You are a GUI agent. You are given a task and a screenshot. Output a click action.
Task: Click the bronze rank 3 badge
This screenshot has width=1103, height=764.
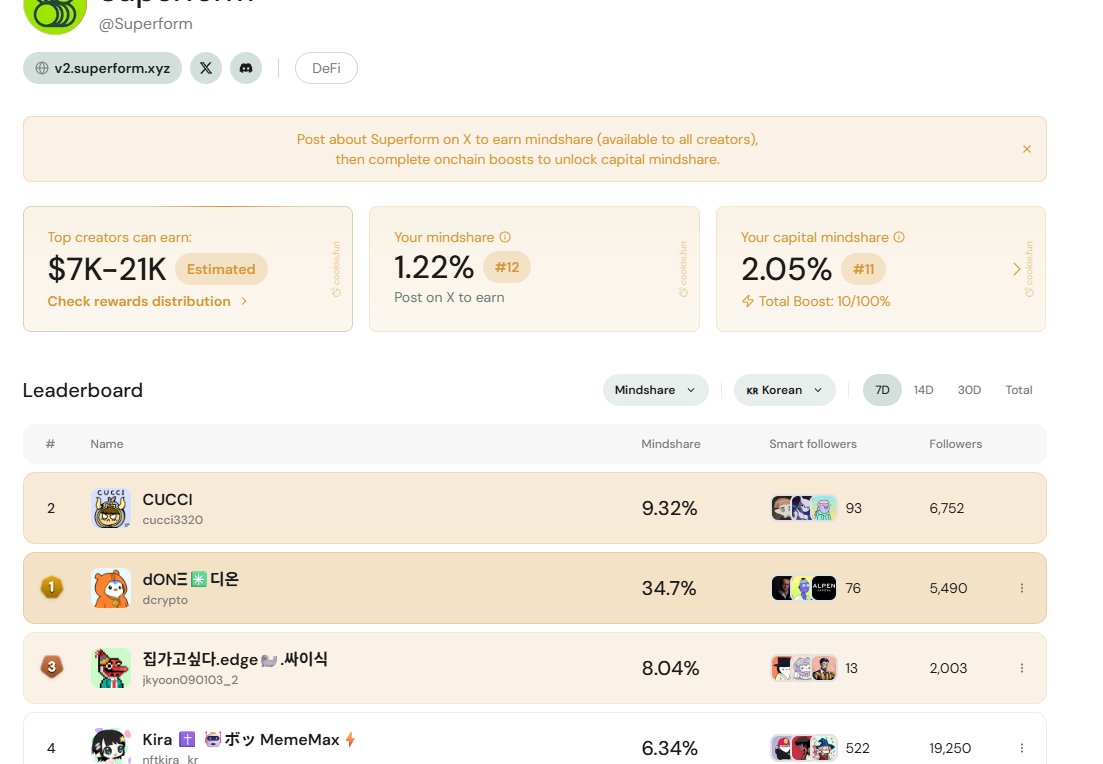click(x=51, y=667)
